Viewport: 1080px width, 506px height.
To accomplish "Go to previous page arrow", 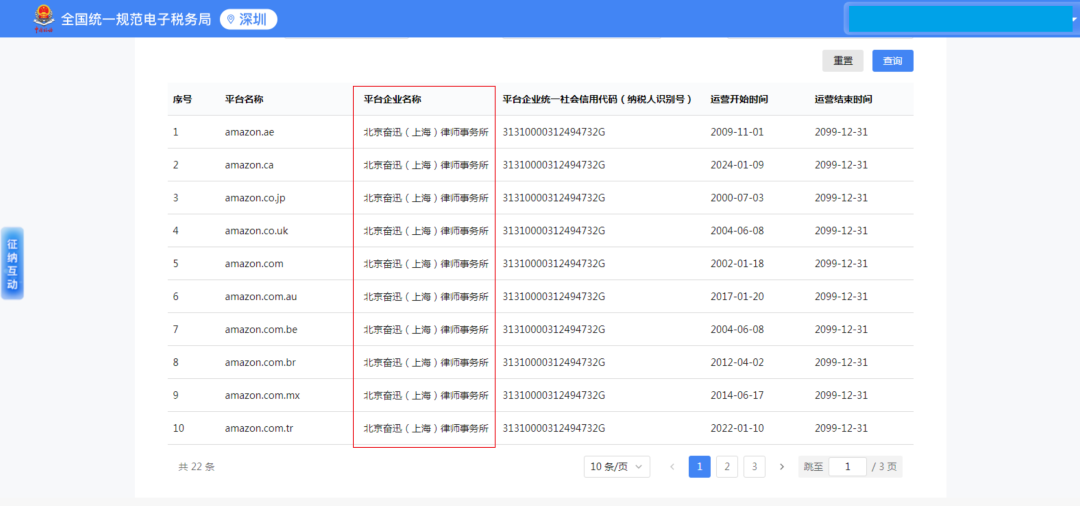I will (x=672, y=467).
